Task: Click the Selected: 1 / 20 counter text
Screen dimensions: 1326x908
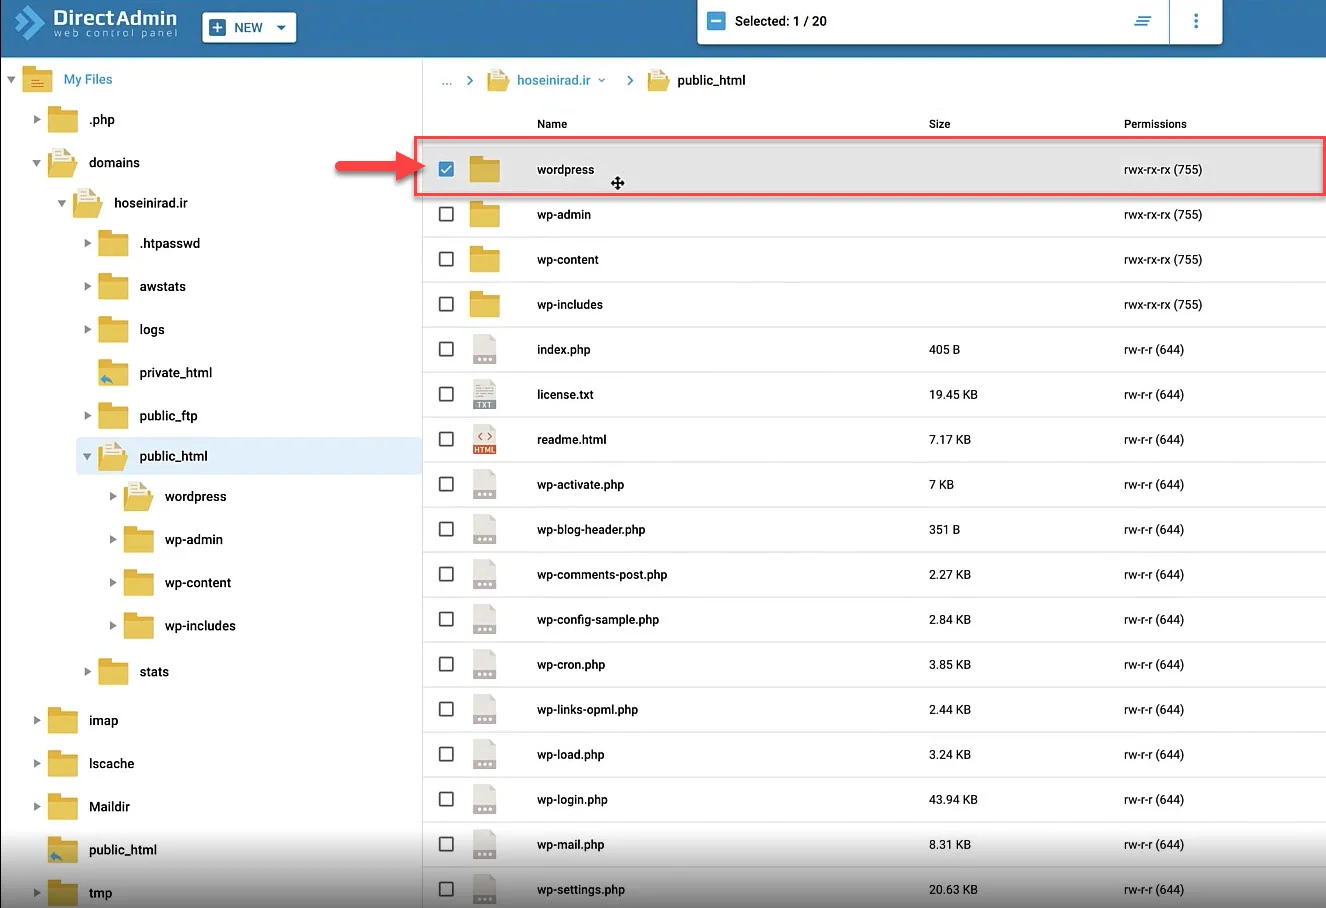Action: coord(780,21)
